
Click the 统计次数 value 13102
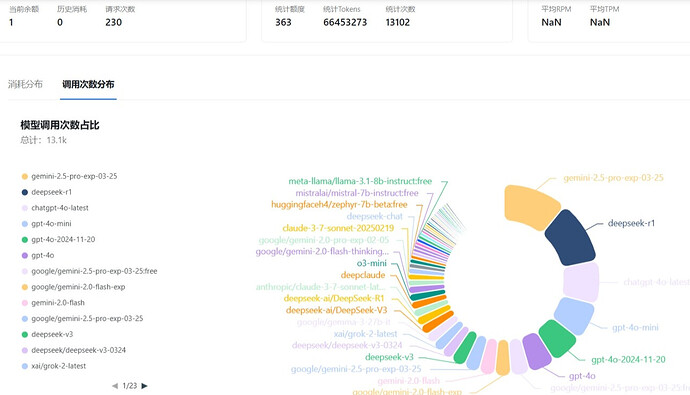(397, 22)
